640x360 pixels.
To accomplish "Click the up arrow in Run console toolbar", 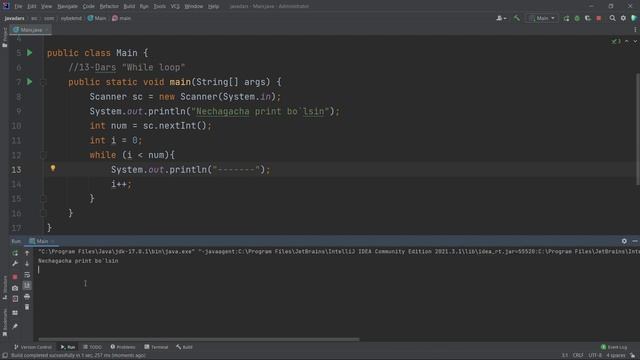I will 27,253.
